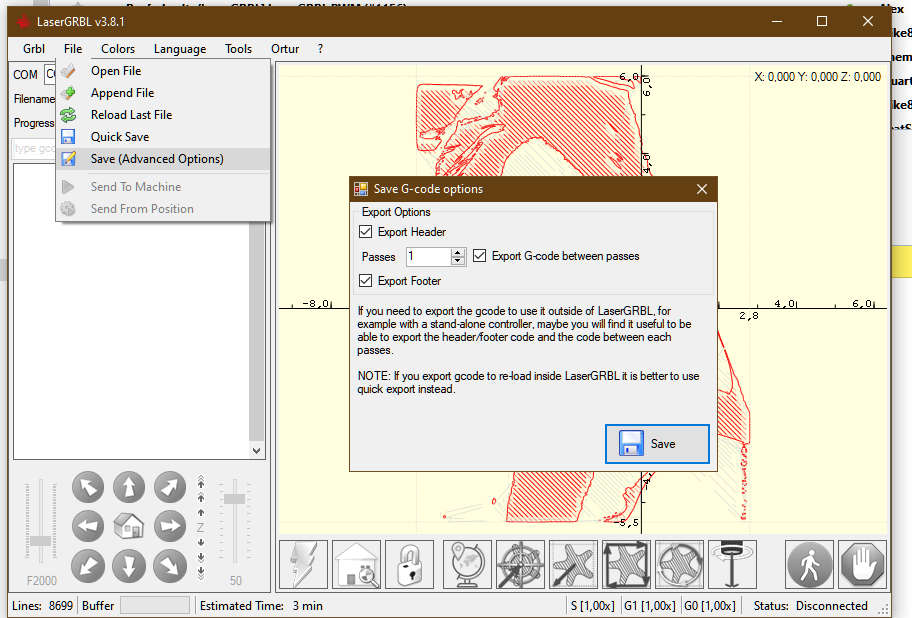Click the Status: Disconnected indicator
This screenshot has height=618, width=912.
tap(810, 606)
